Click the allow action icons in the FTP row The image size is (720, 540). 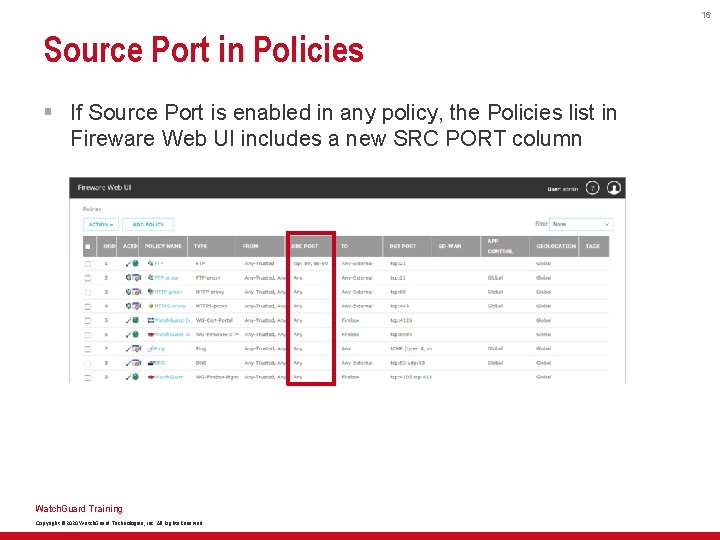(132, 264)
